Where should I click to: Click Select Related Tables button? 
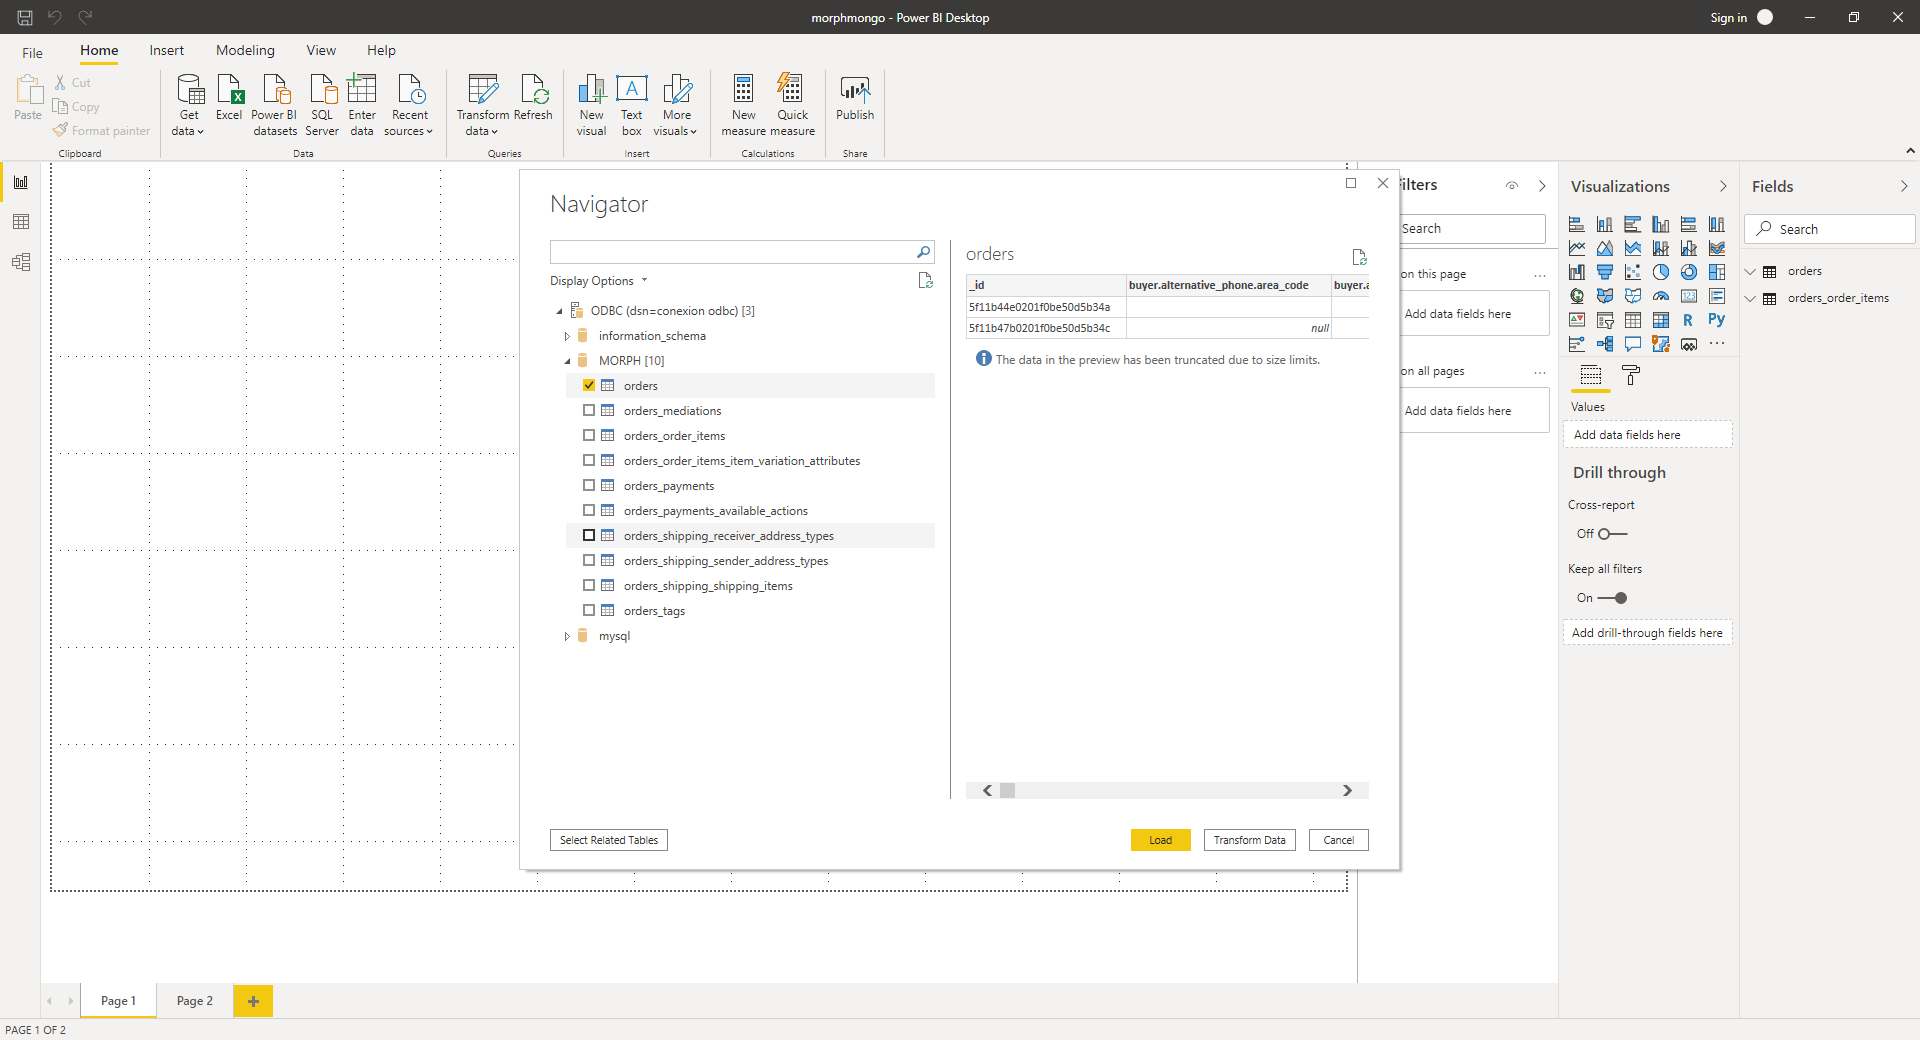pos(609,840)
